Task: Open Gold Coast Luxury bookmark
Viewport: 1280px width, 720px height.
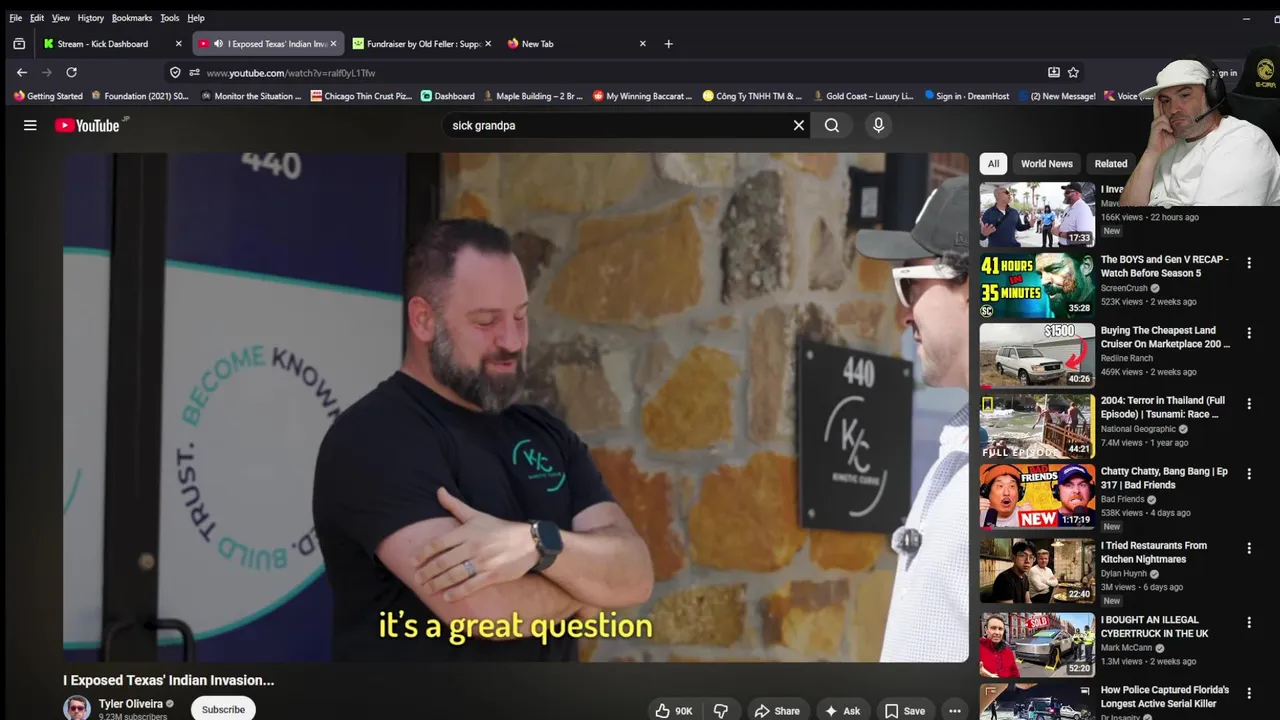Action: pyautogui.click(x=863, y=96)
